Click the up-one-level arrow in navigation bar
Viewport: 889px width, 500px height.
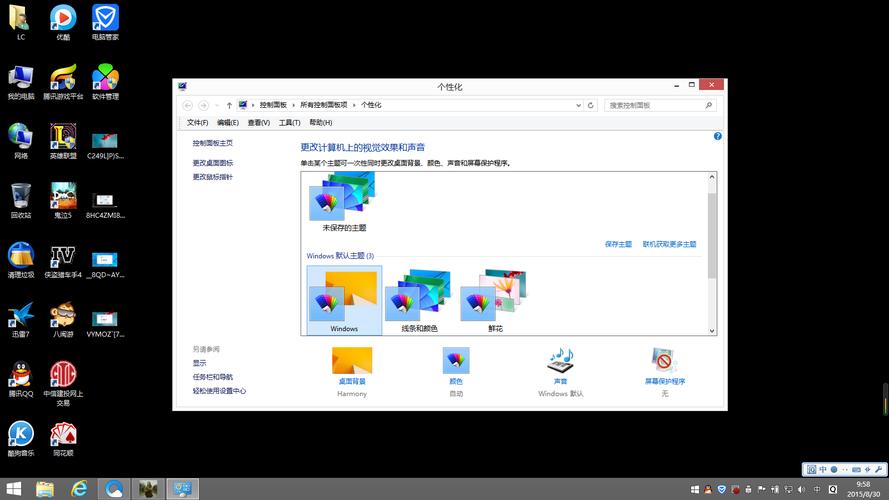coord(229,105)
